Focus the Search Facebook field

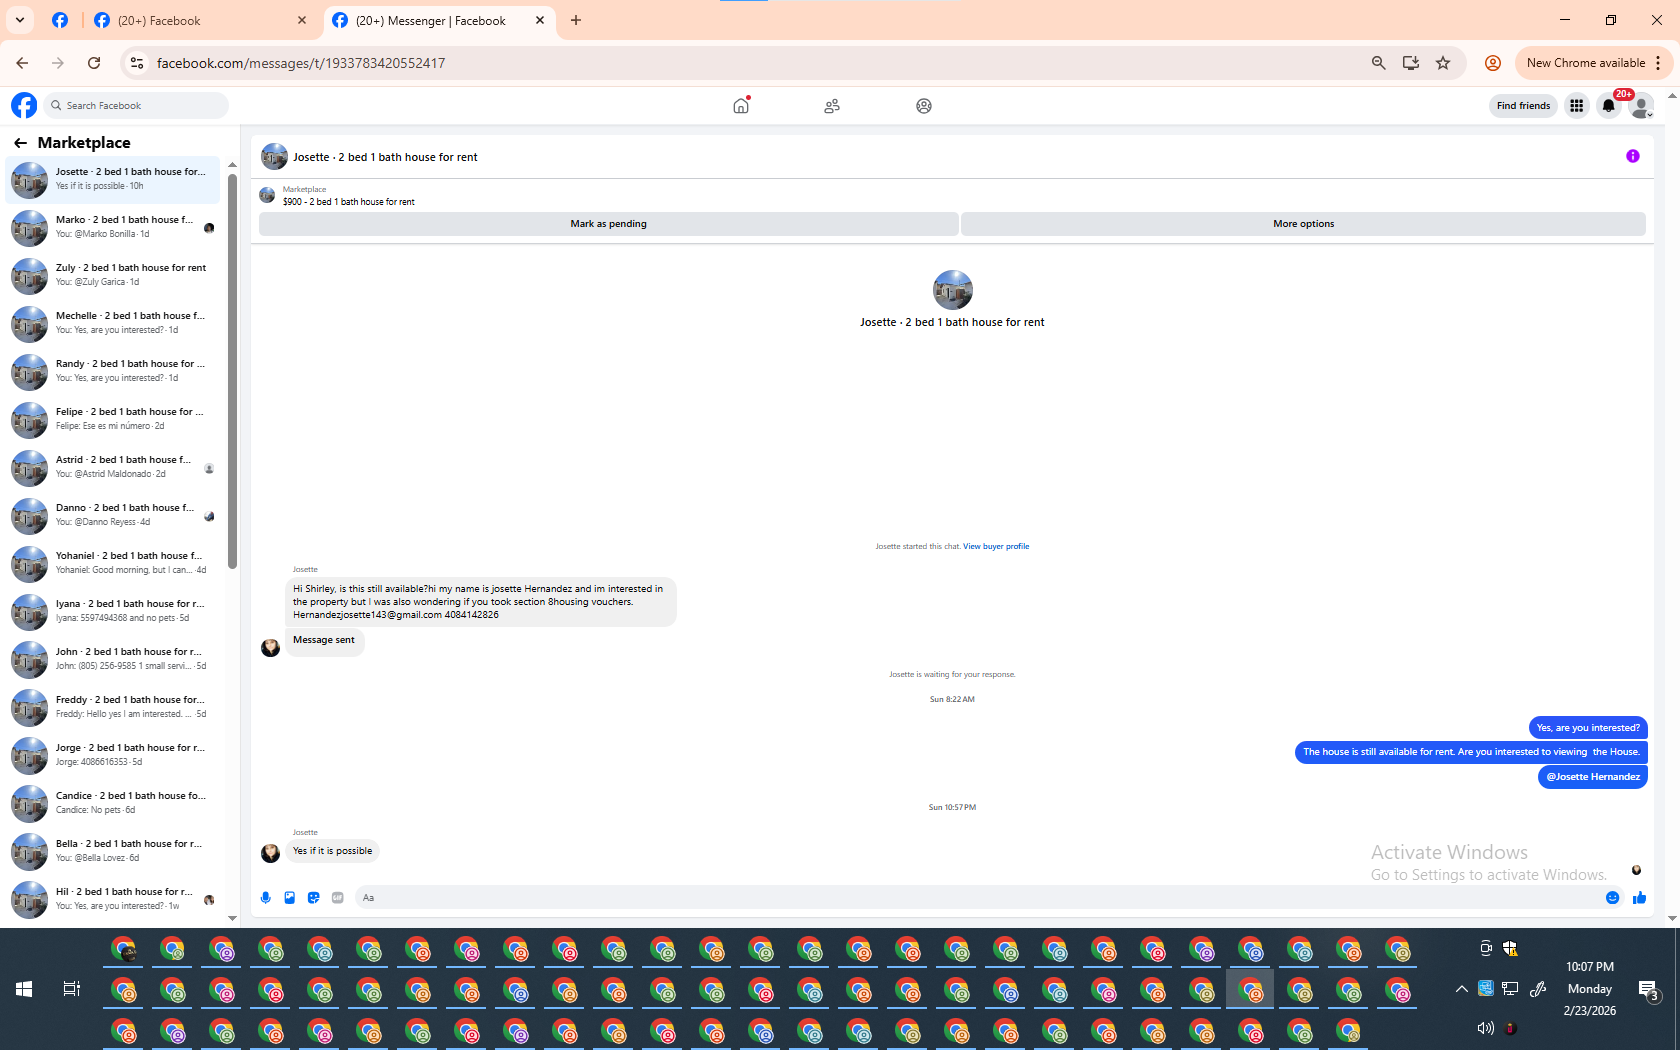pos(137,105)
